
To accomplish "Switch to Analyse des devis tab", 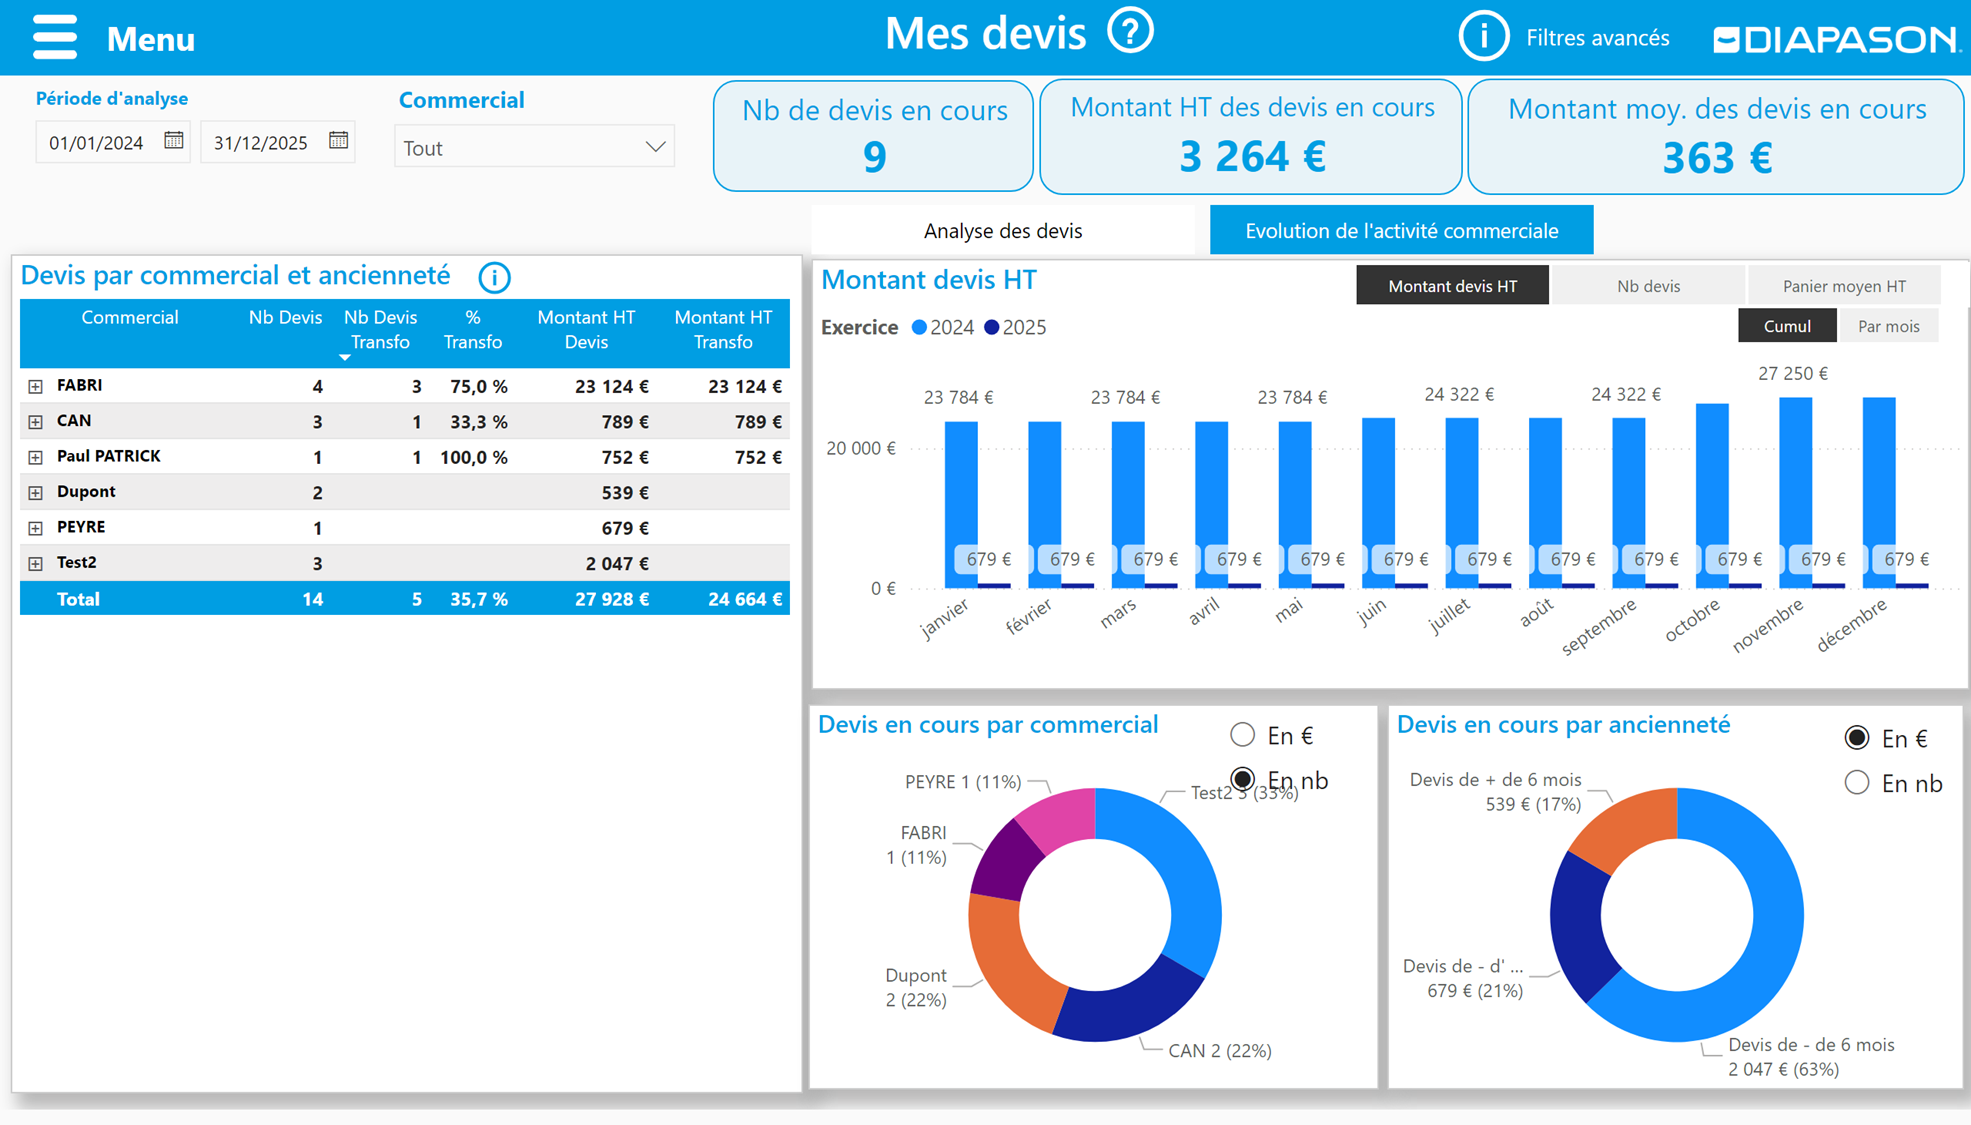I will (x=1002, y=231).
